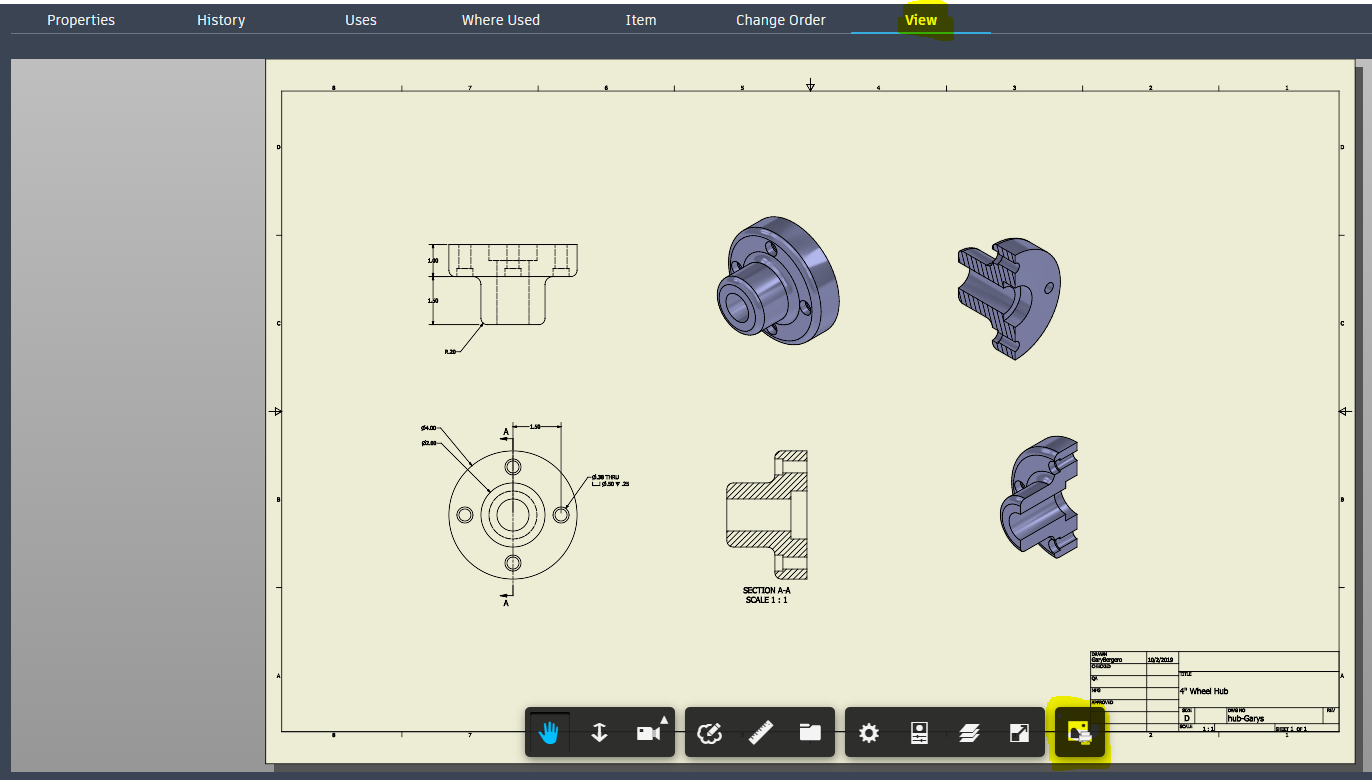Open the Layers manager
Image resolution: width=1372 pixels, height=780 pixels.
point(969,733)
